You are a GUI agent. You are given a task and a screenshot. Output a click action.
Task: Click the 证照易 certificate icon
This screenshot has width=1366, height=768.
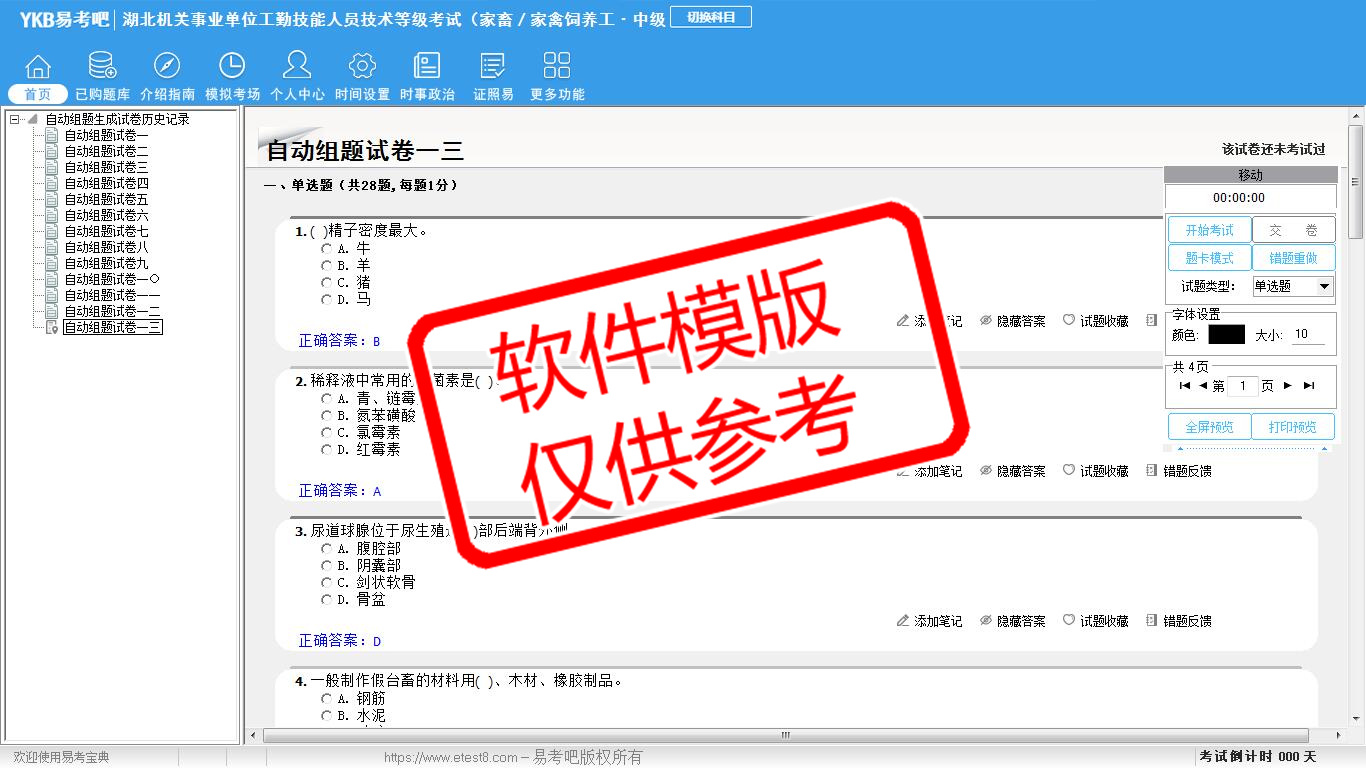(493, 67)
